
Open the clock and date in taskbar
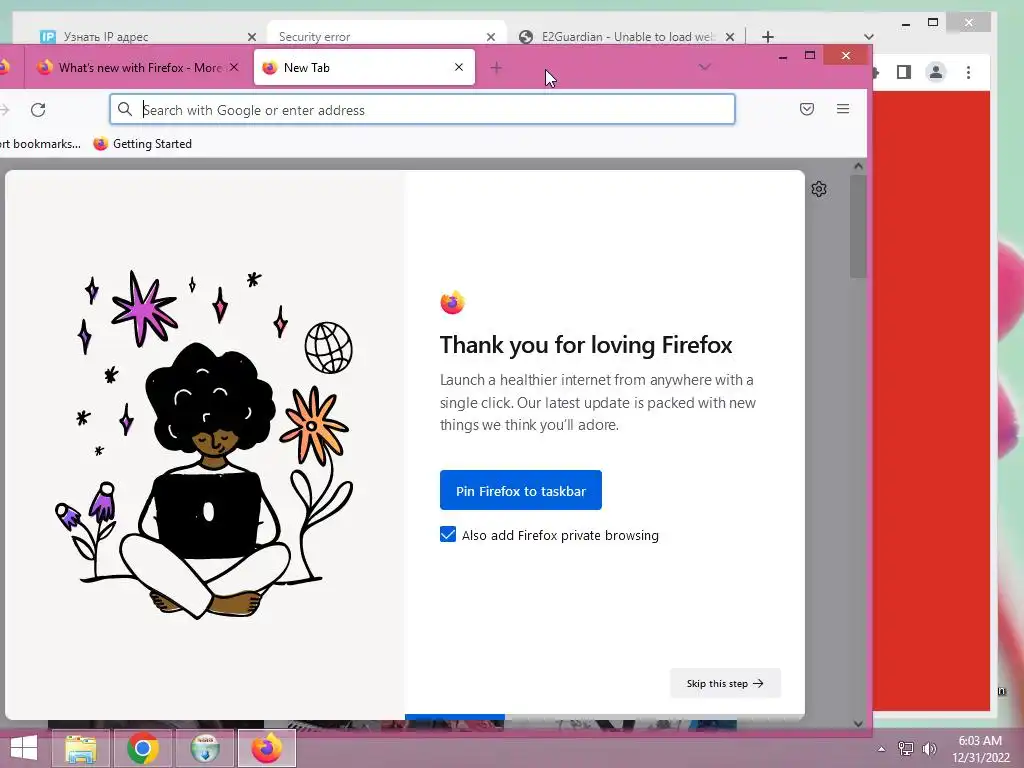click(980, 749)
